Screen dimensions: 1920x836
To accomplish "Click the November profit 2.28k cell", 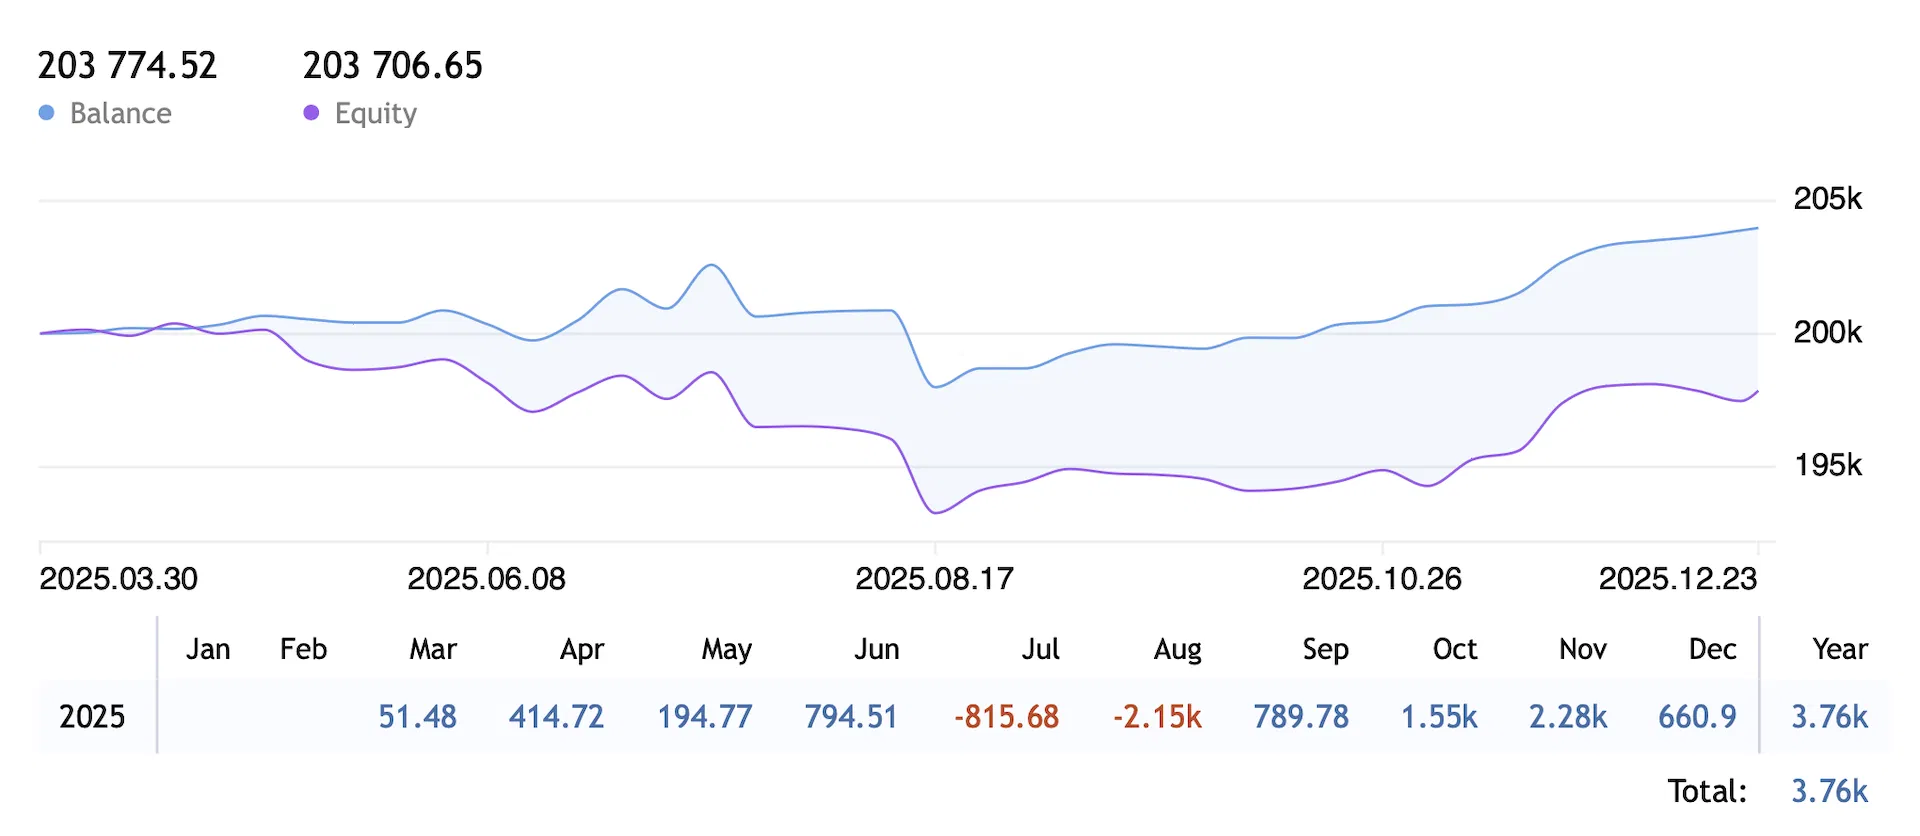I will click(x=1568, y=717).
